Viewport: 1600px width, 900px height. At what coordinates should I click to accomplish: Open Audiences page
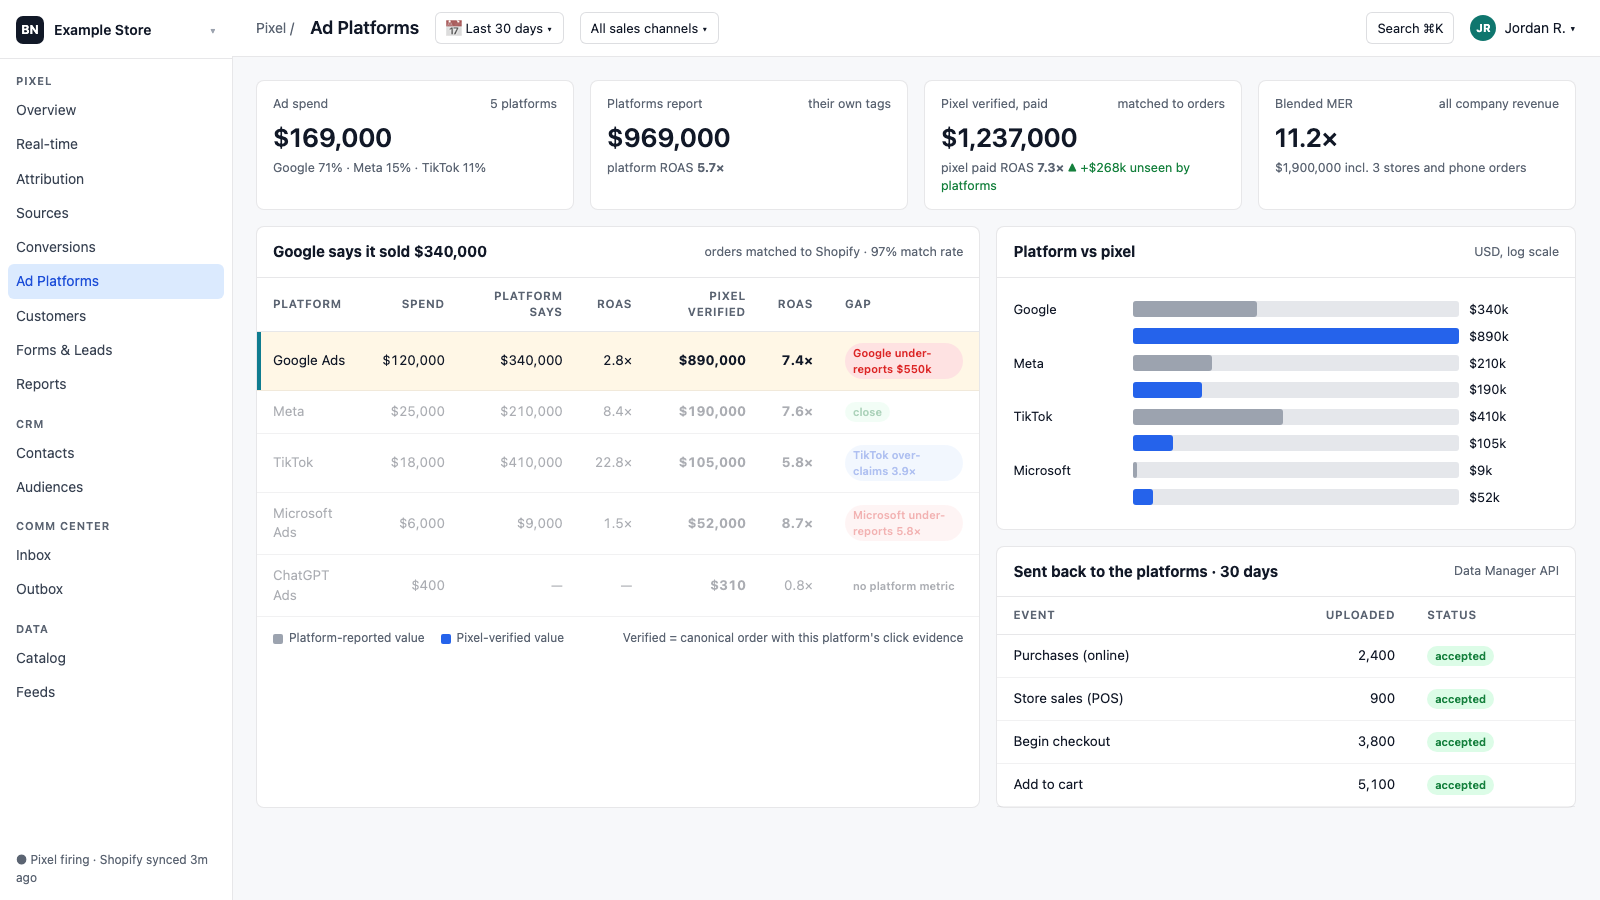[116, 487]
